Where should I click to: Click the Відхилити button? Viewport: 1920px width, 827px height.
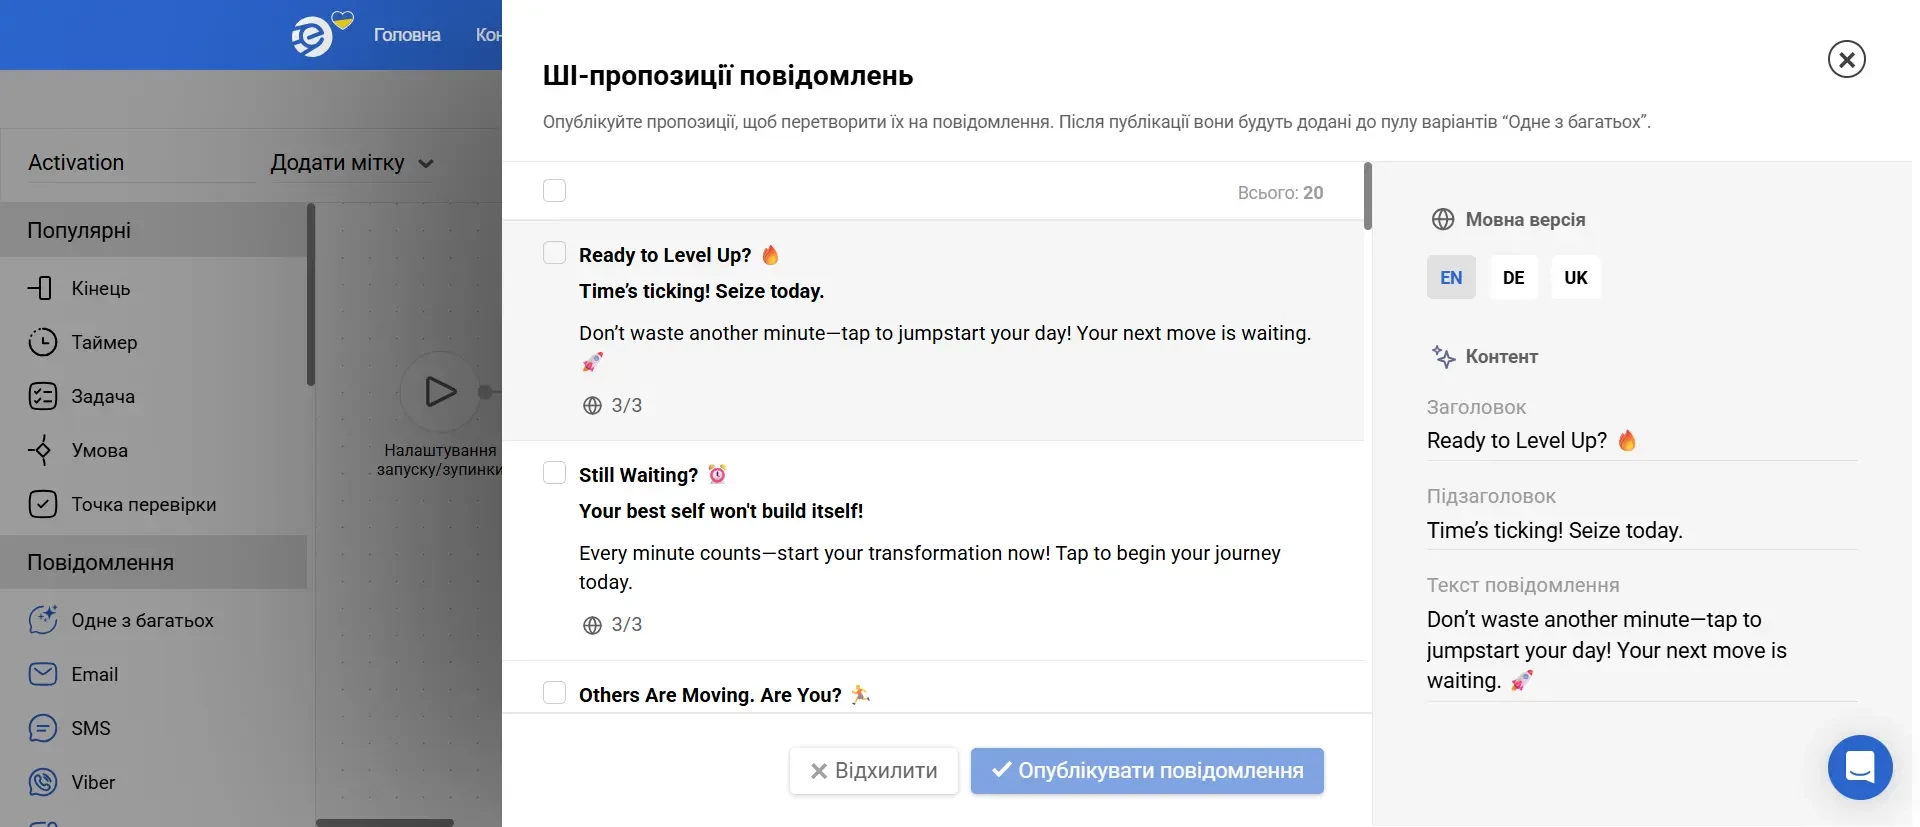tap(872, 770)
